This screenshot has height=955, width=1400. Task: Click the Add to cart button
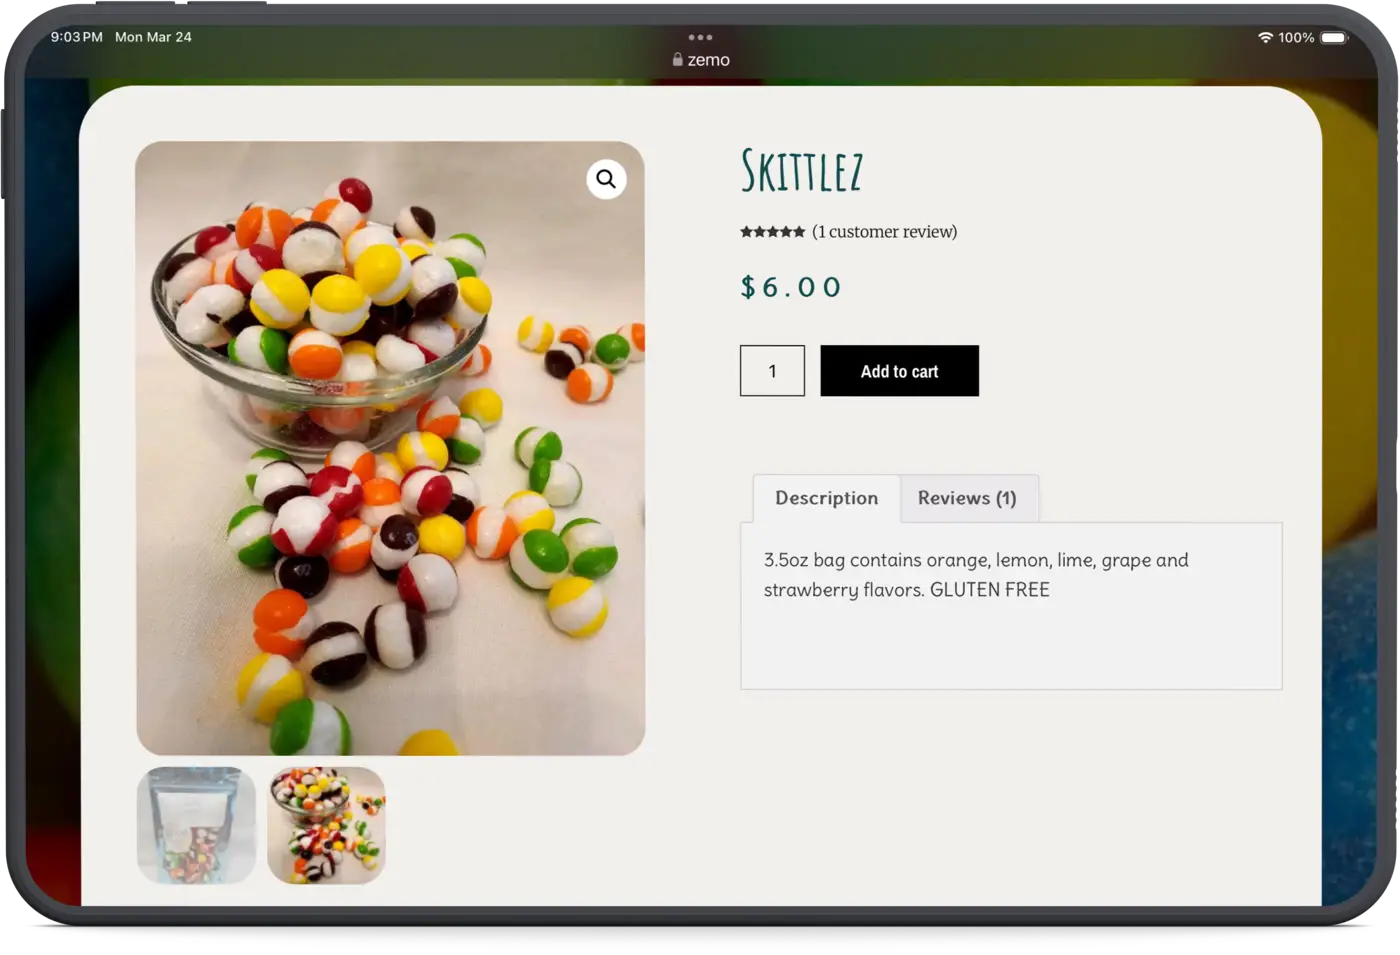point(900,371)
